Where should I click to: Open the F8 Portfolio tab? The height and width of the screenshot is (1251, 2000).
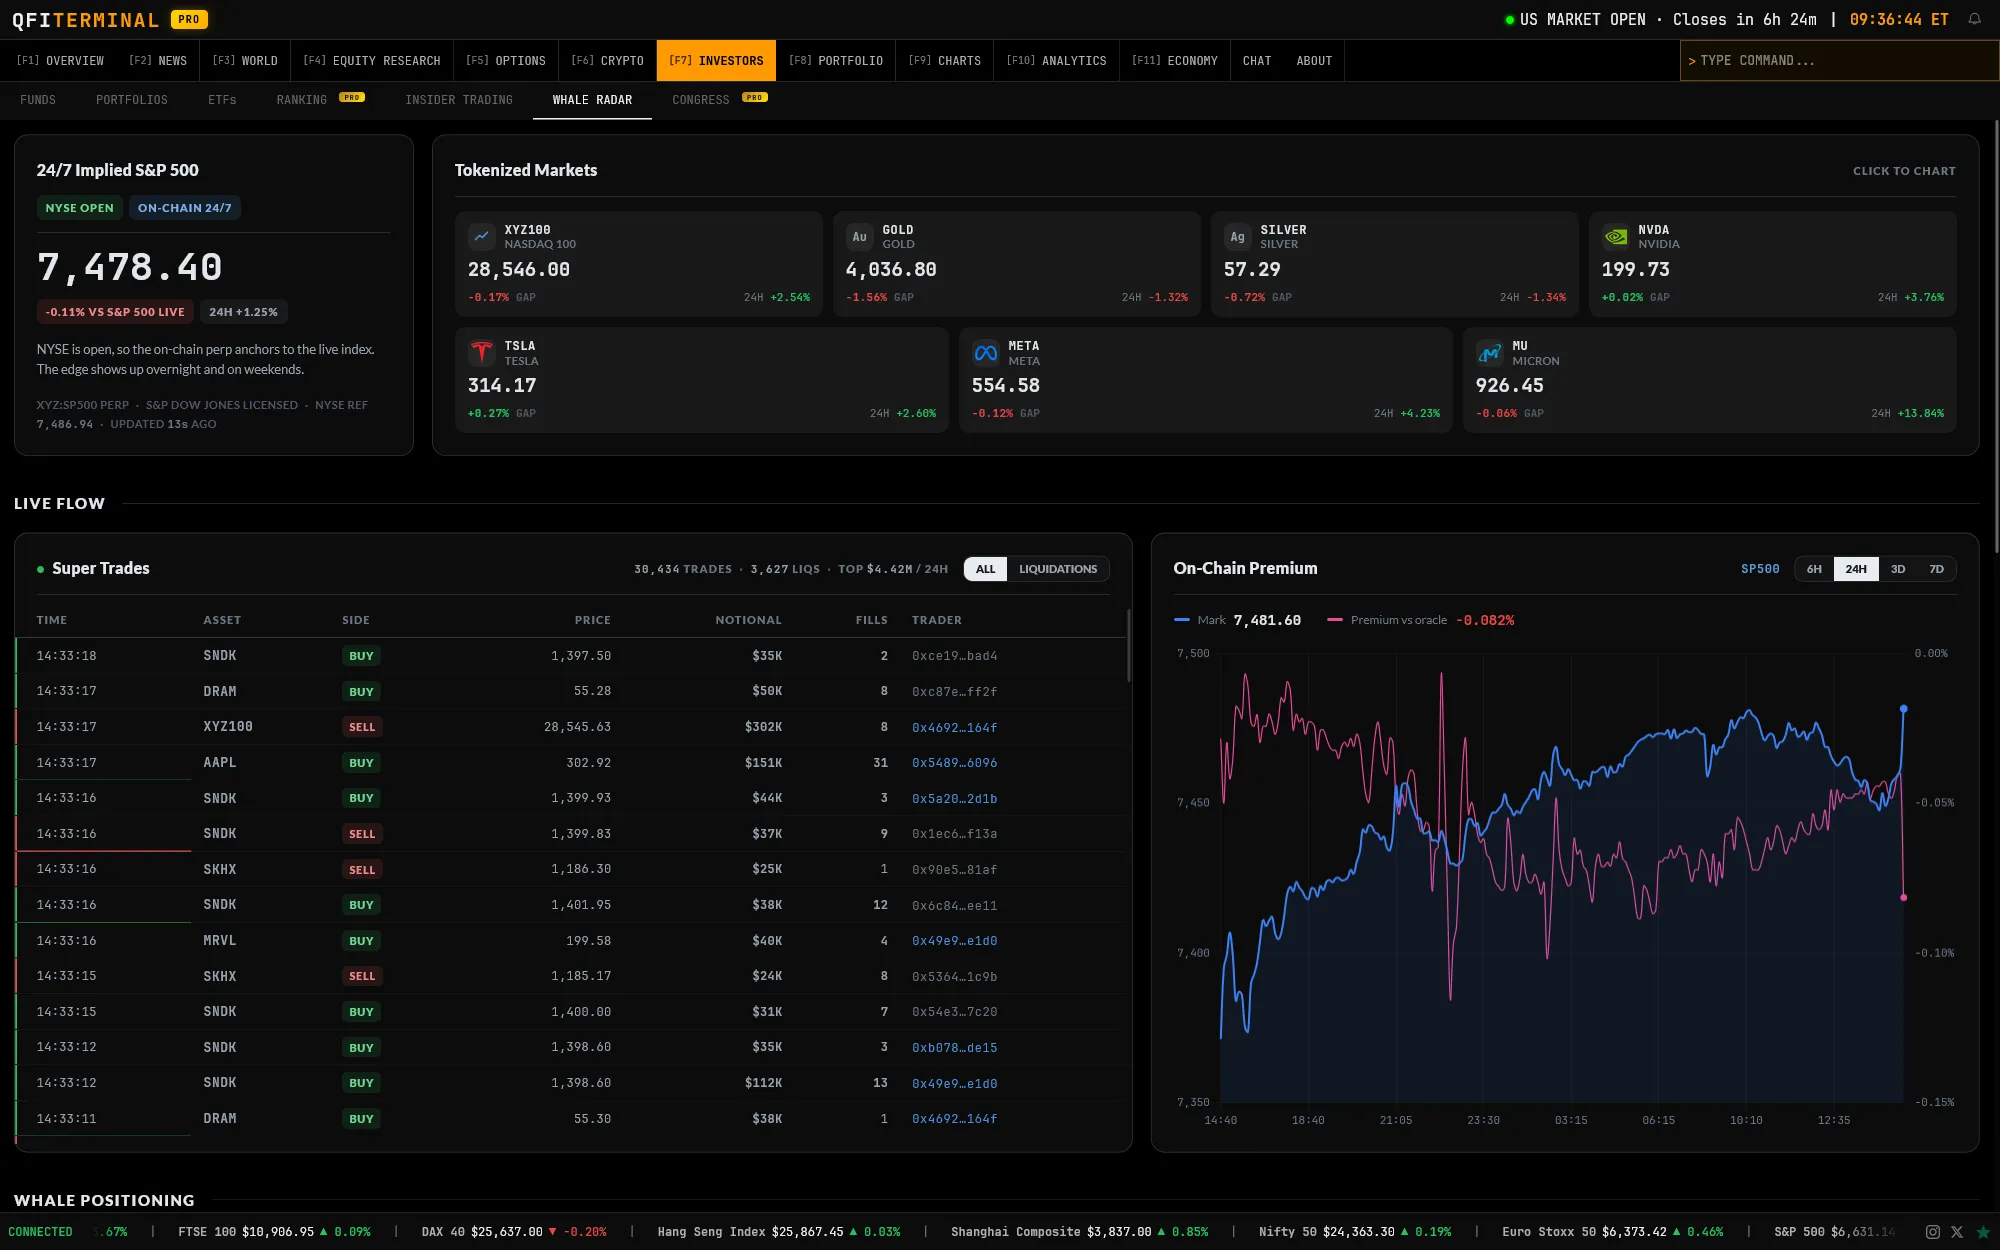(x=836, y=61)
